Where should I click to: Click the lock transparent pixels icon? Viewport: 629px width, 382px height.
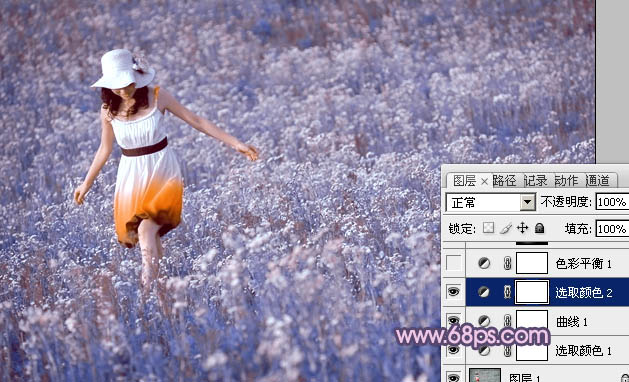pos(488,229)
